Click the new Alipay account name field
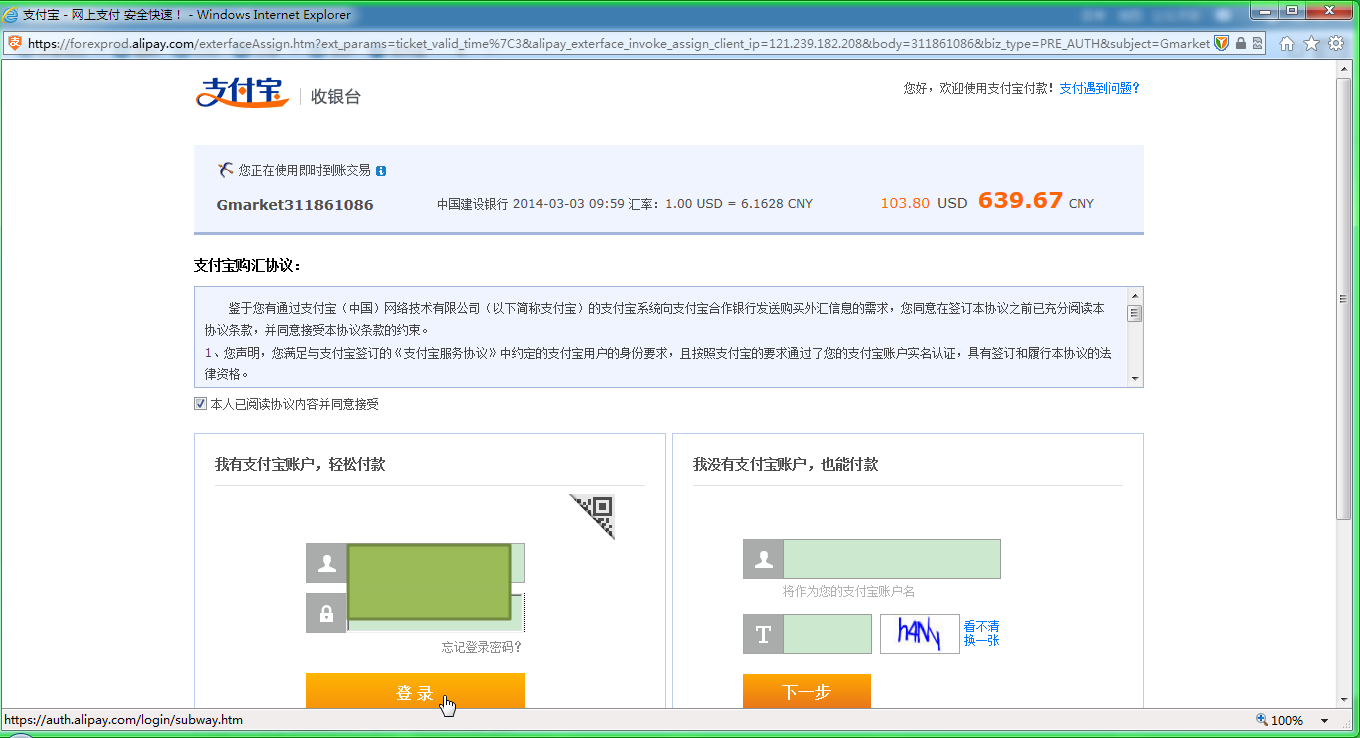This screenshot has width=1360, height=738. (x=892, y=559)
